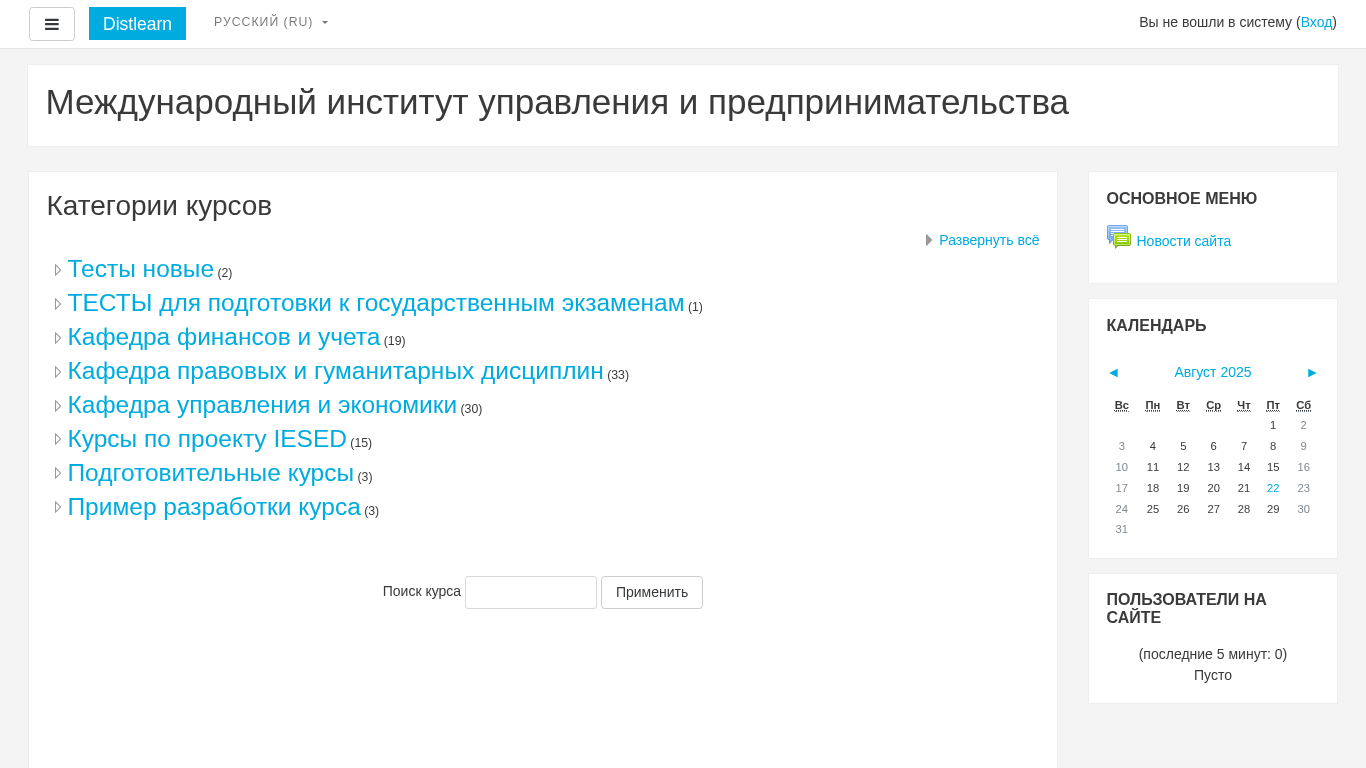Expand the Тесты новые category arrow

click(58, 270)
